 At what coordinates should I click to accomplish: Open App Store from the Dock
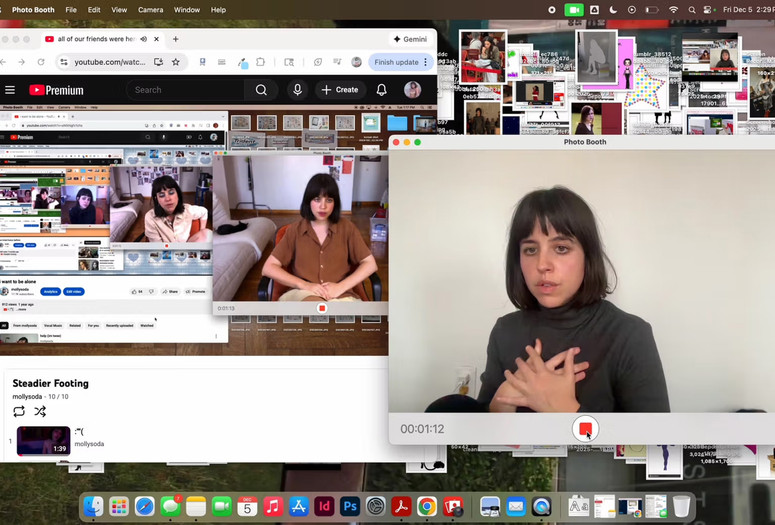[x=299, y=507]
